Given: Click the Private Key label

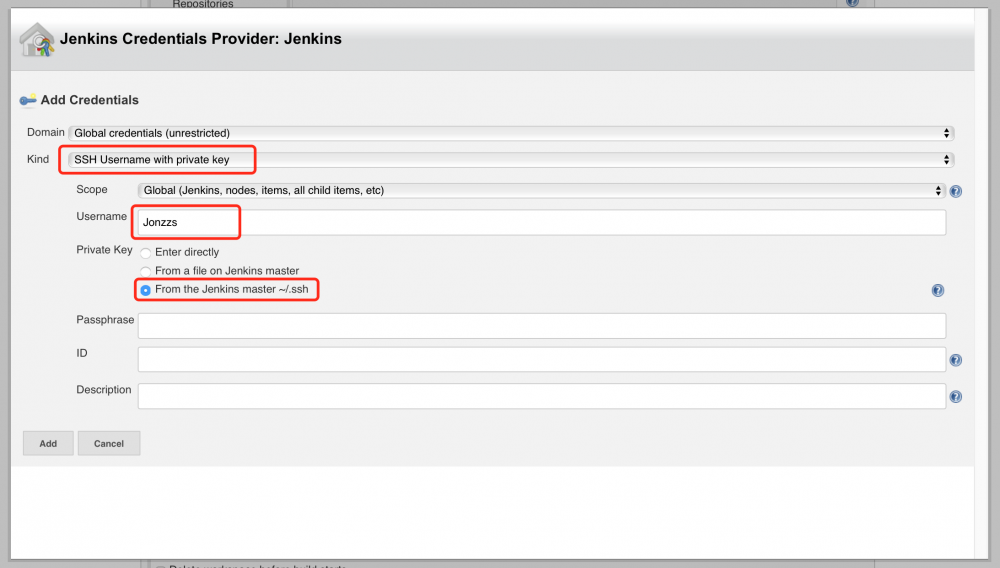Looking at the screenshot, I should 104,250.
